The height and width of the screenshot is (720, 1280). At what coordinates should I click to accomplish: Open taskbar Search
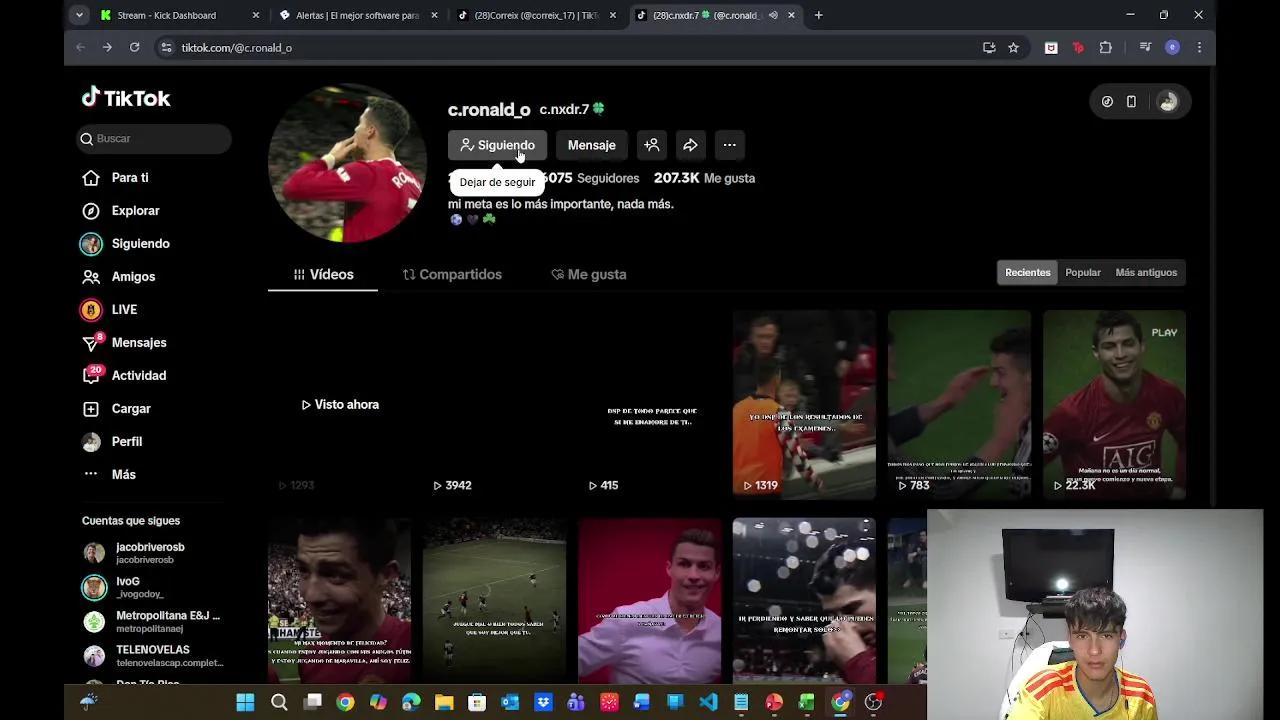(x=279, y=703)
